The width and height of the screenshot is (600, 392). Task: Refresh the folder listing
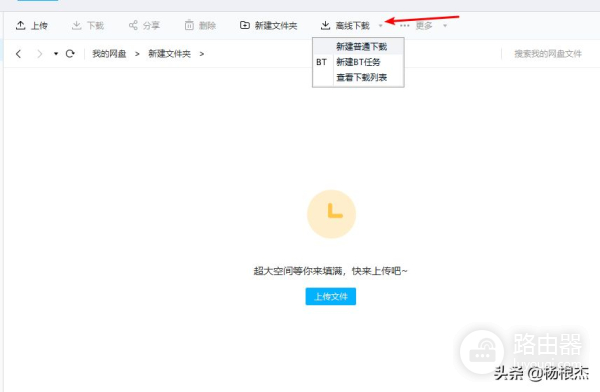tap(70, 54)
